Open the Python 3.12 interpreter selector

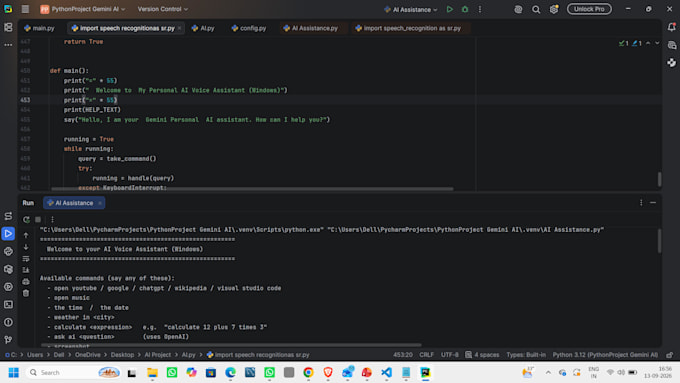605,355
